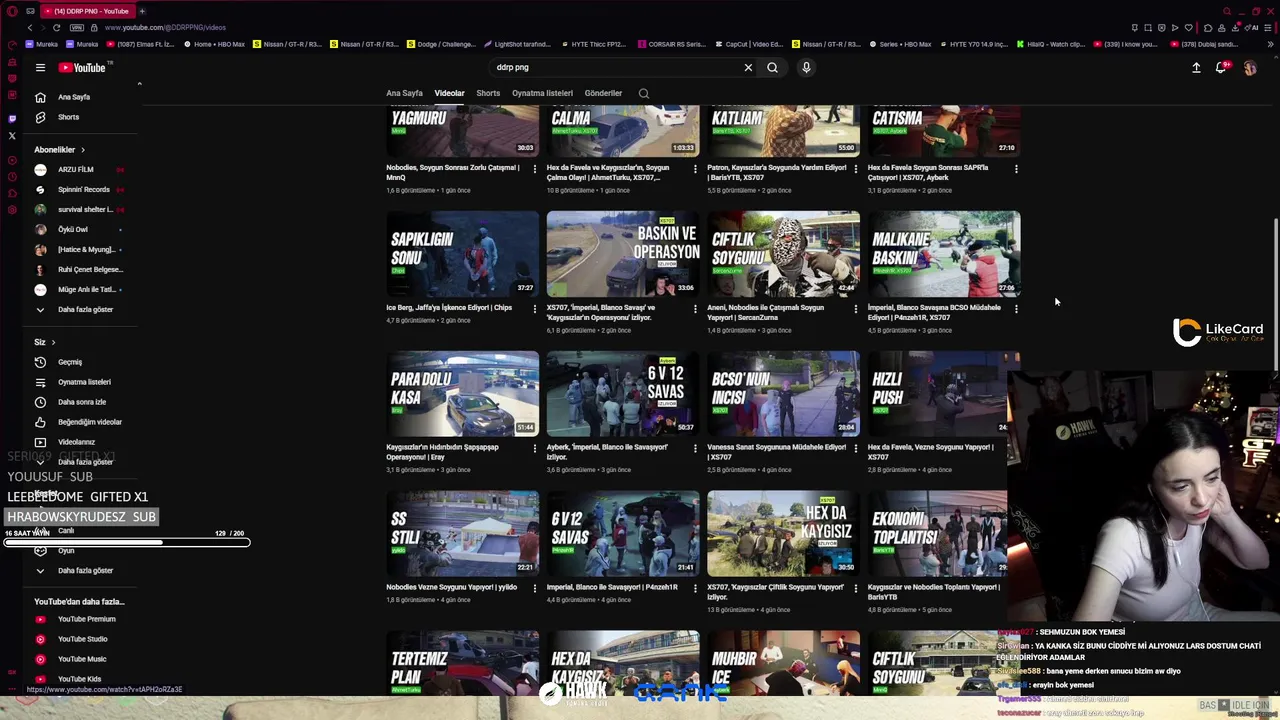This screenshot has height=720, width=1280.
Task: Open Oynatma listeleri channel tab
Action: click(542, 93)
